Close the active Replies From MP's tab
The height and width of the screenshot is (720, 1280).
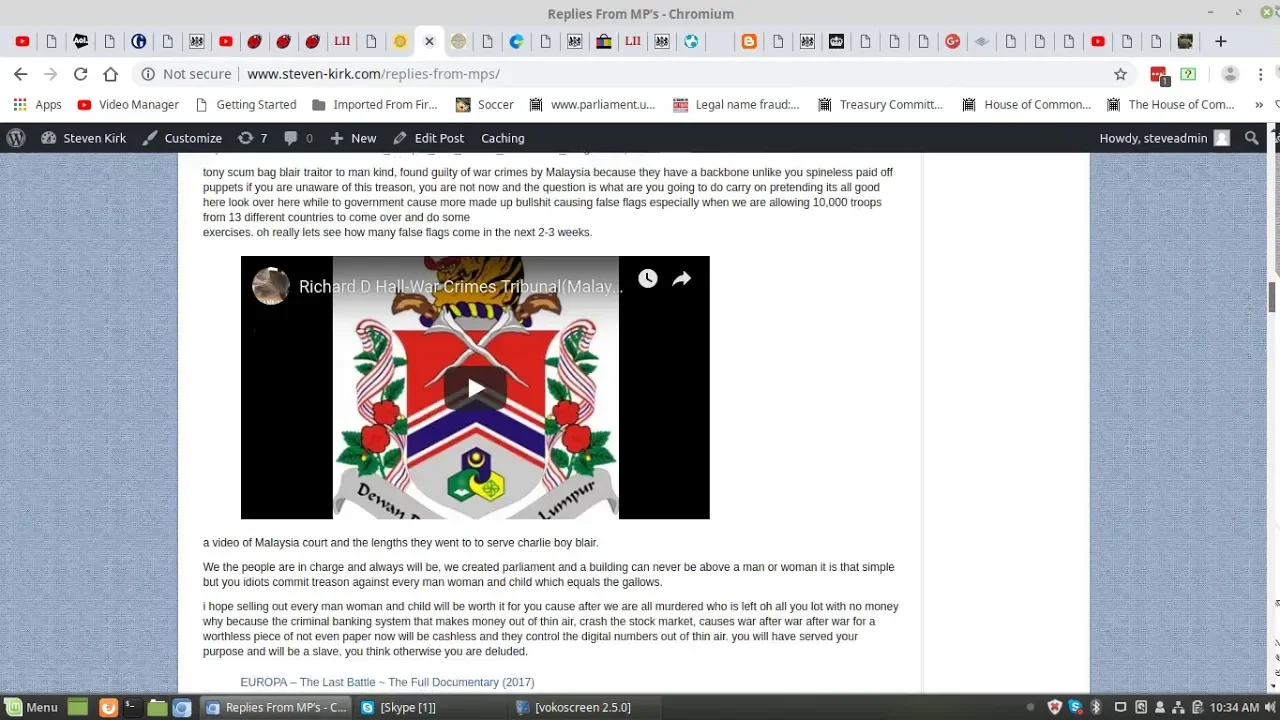(x=429, y=41)
